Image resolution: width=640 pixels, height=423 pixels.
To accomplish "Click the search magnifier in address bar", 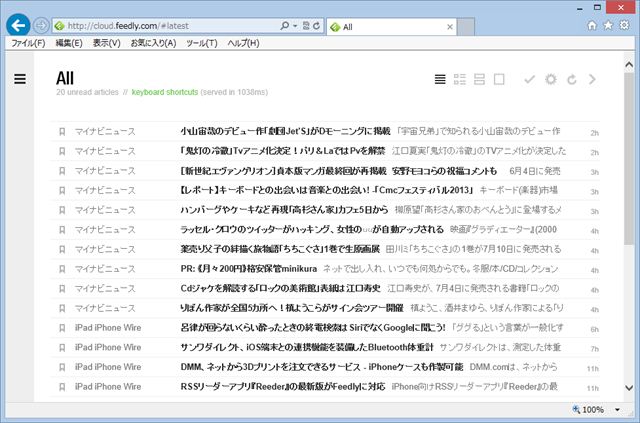I will click(x=284, y=26).
